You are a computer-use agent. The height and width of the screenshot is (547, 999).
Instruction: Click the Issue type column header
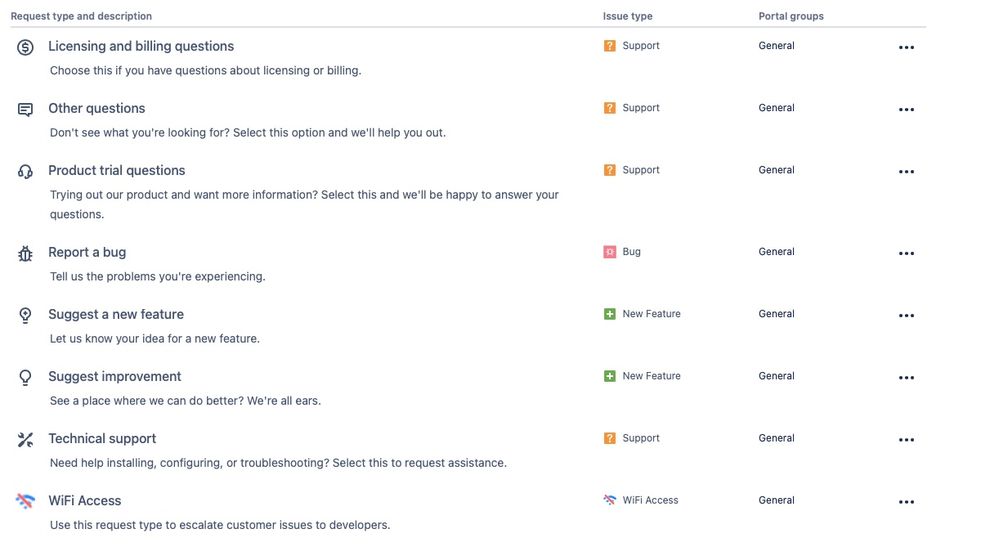point(627,16)
